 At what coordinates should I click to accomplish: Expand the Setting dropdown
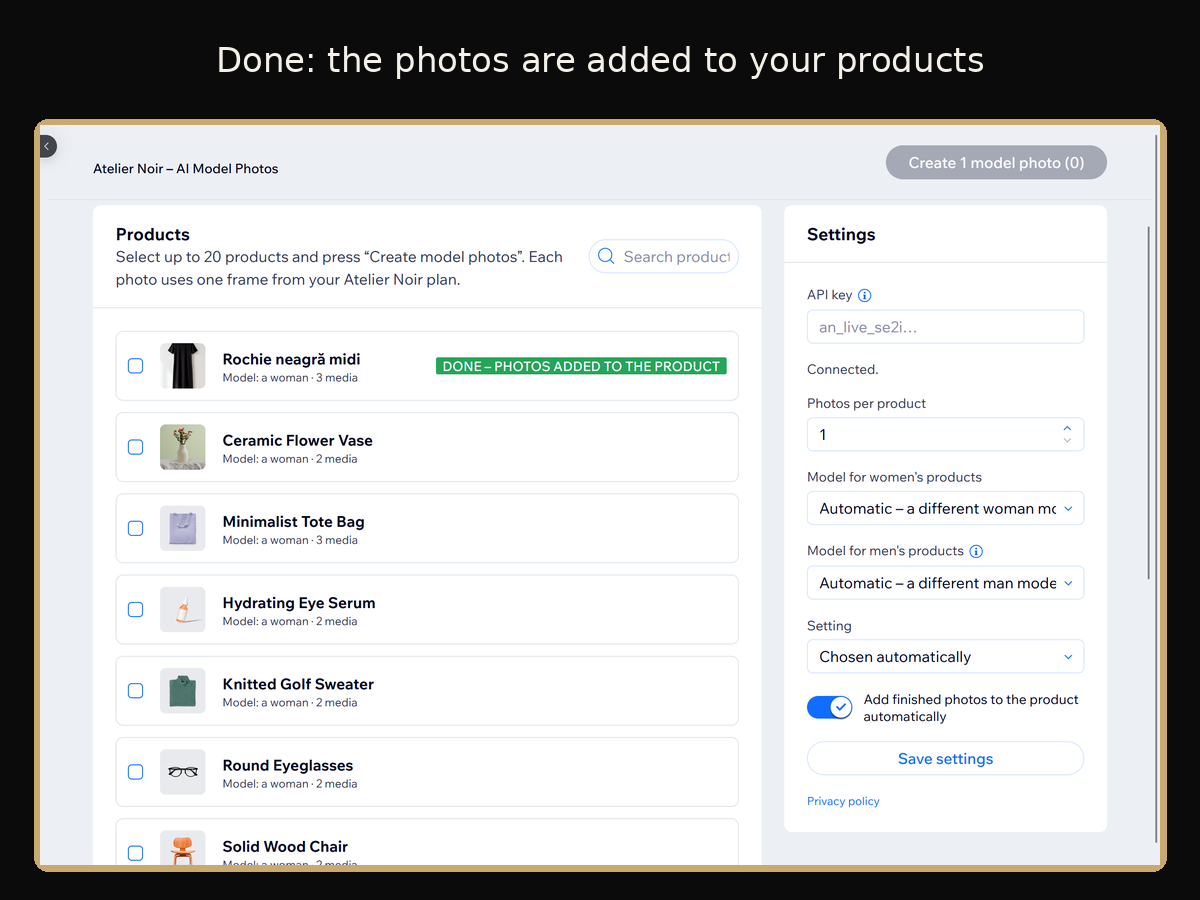click(x=945, y=657)
